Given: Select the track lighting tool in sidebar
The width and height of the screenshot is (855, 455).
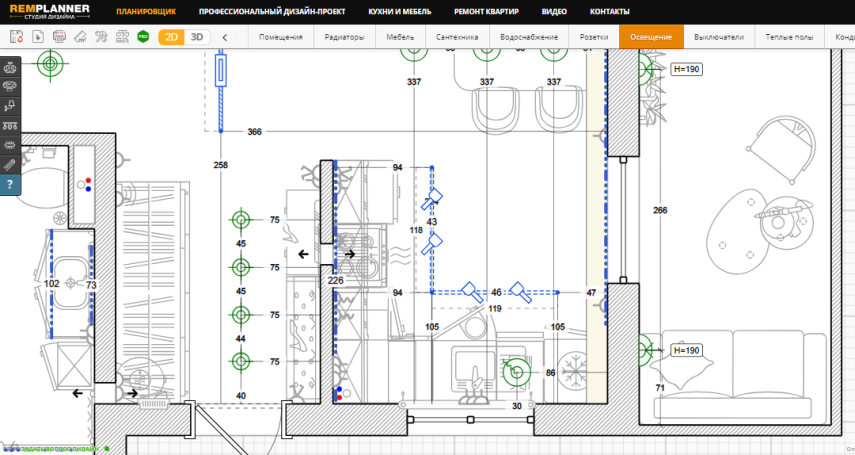Looking at the screenshot, I should [x=11, y=124].
